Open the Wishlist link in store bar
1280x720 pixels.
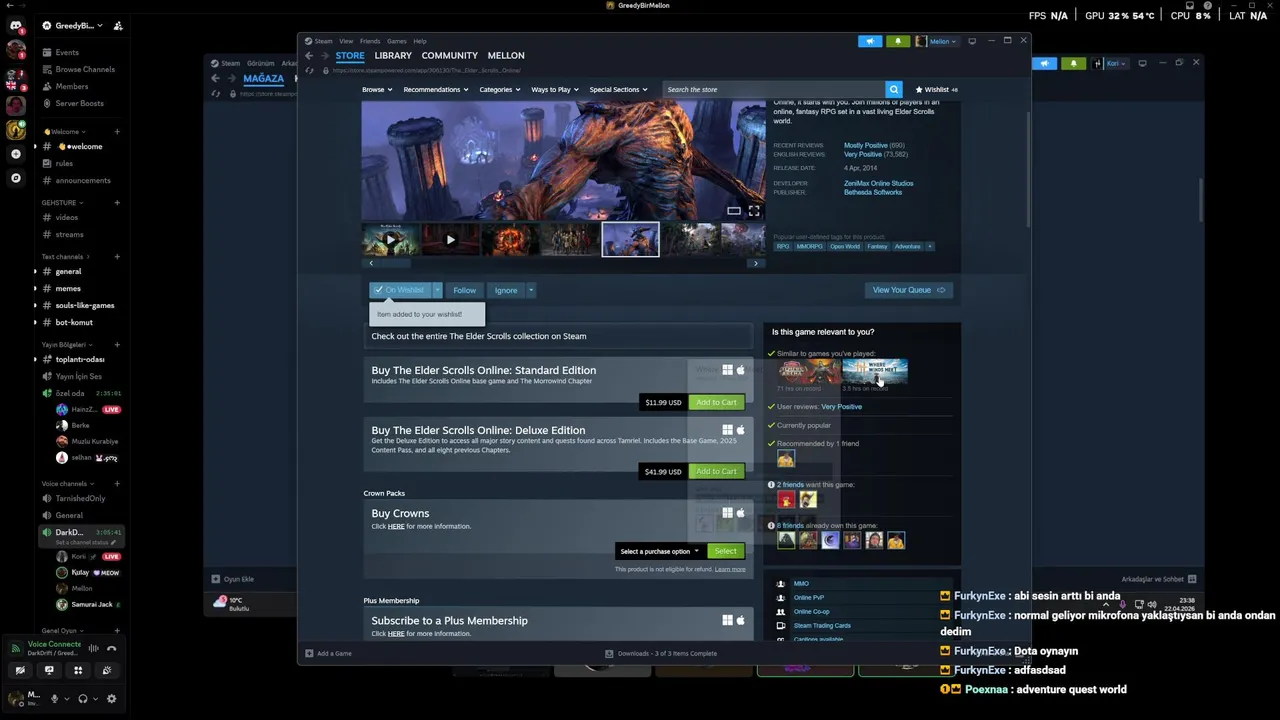tap(936, 90)
